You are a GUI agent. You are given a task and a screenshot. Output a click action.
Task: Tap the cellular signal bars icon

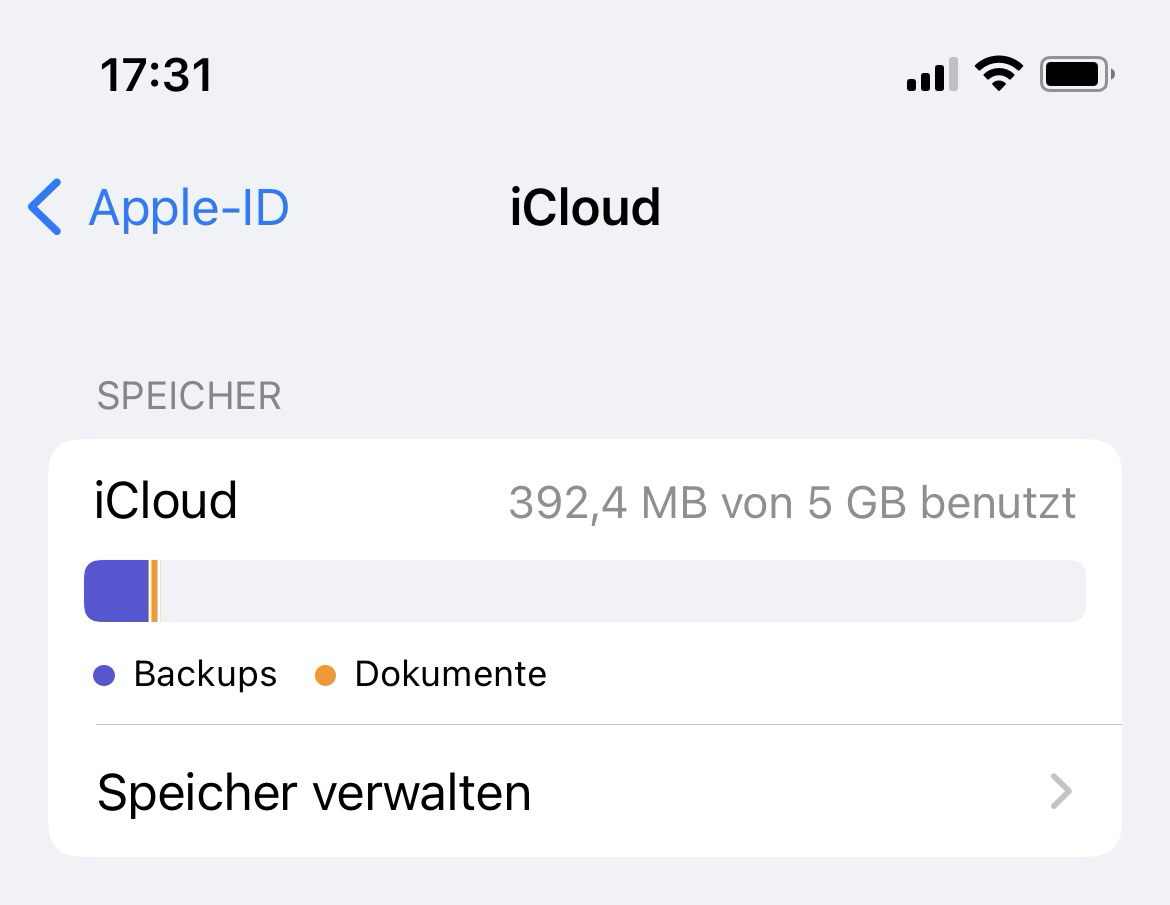[932, 74]
